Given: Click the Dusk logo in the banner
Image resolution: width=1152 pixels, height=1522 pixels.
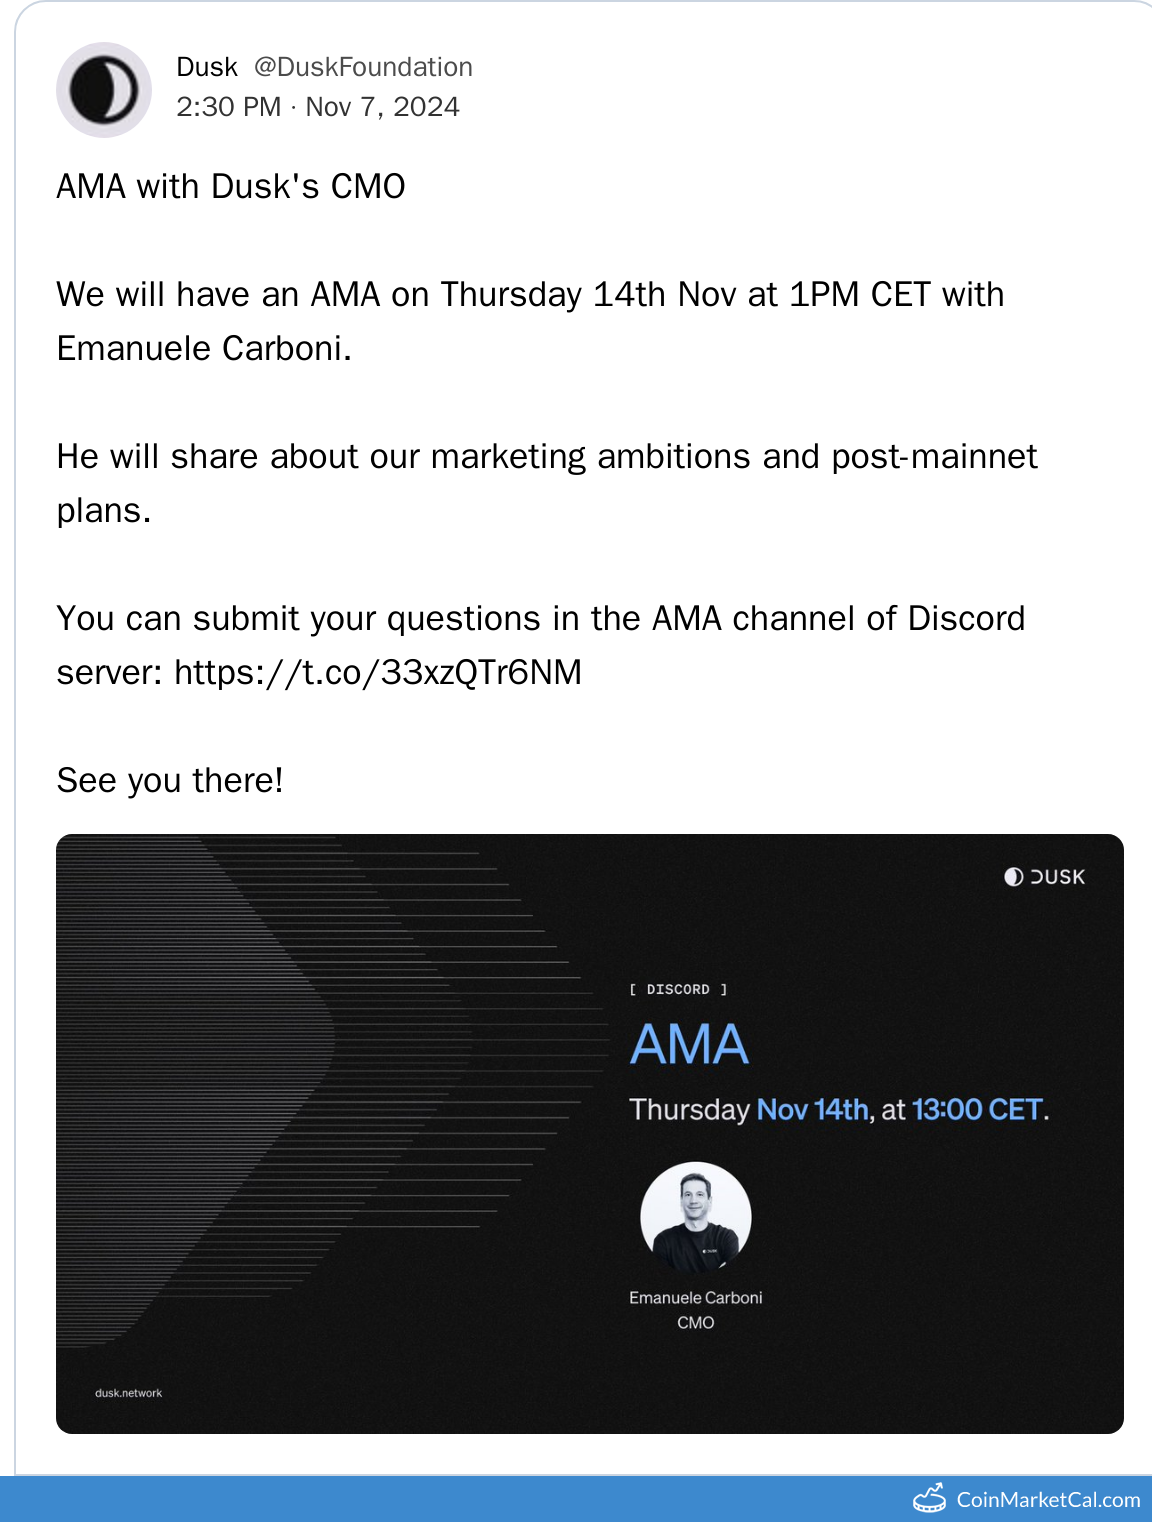Looking at the screenshot, I should tap(1045, 877).
